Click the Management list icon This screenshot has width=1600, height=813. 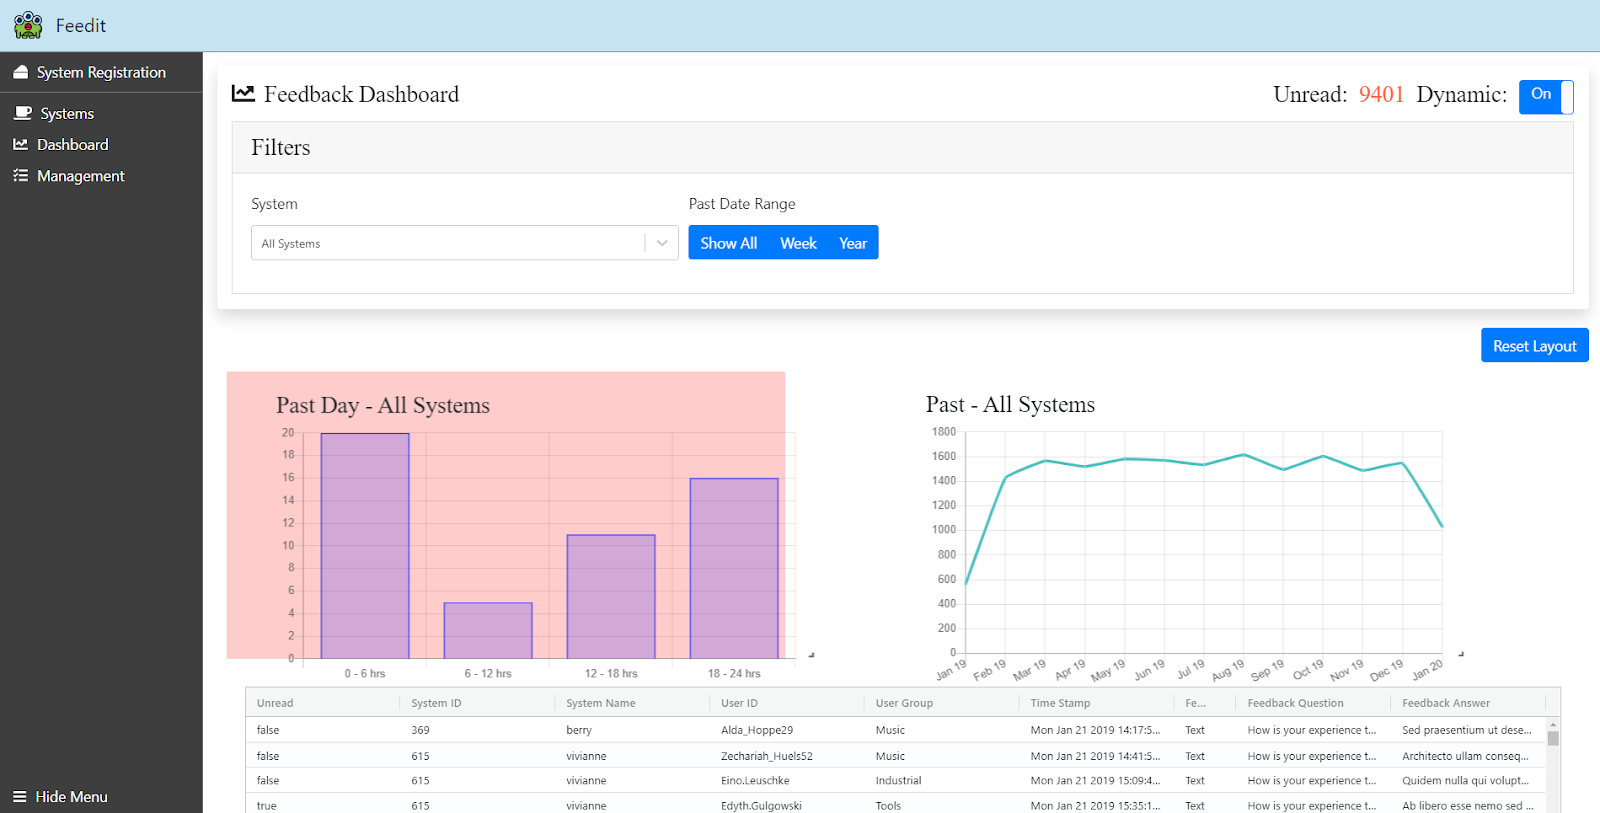click(x=20, y=175)
